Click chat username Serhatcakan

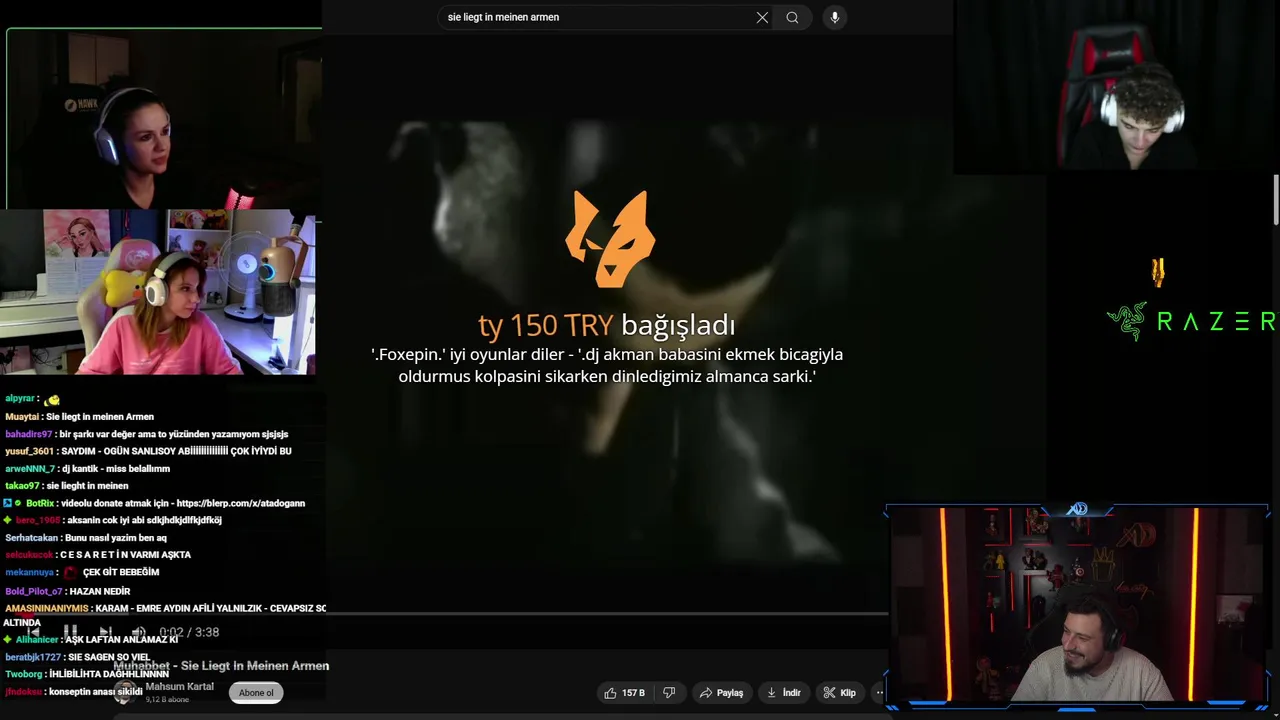click(x=31, y=538)
